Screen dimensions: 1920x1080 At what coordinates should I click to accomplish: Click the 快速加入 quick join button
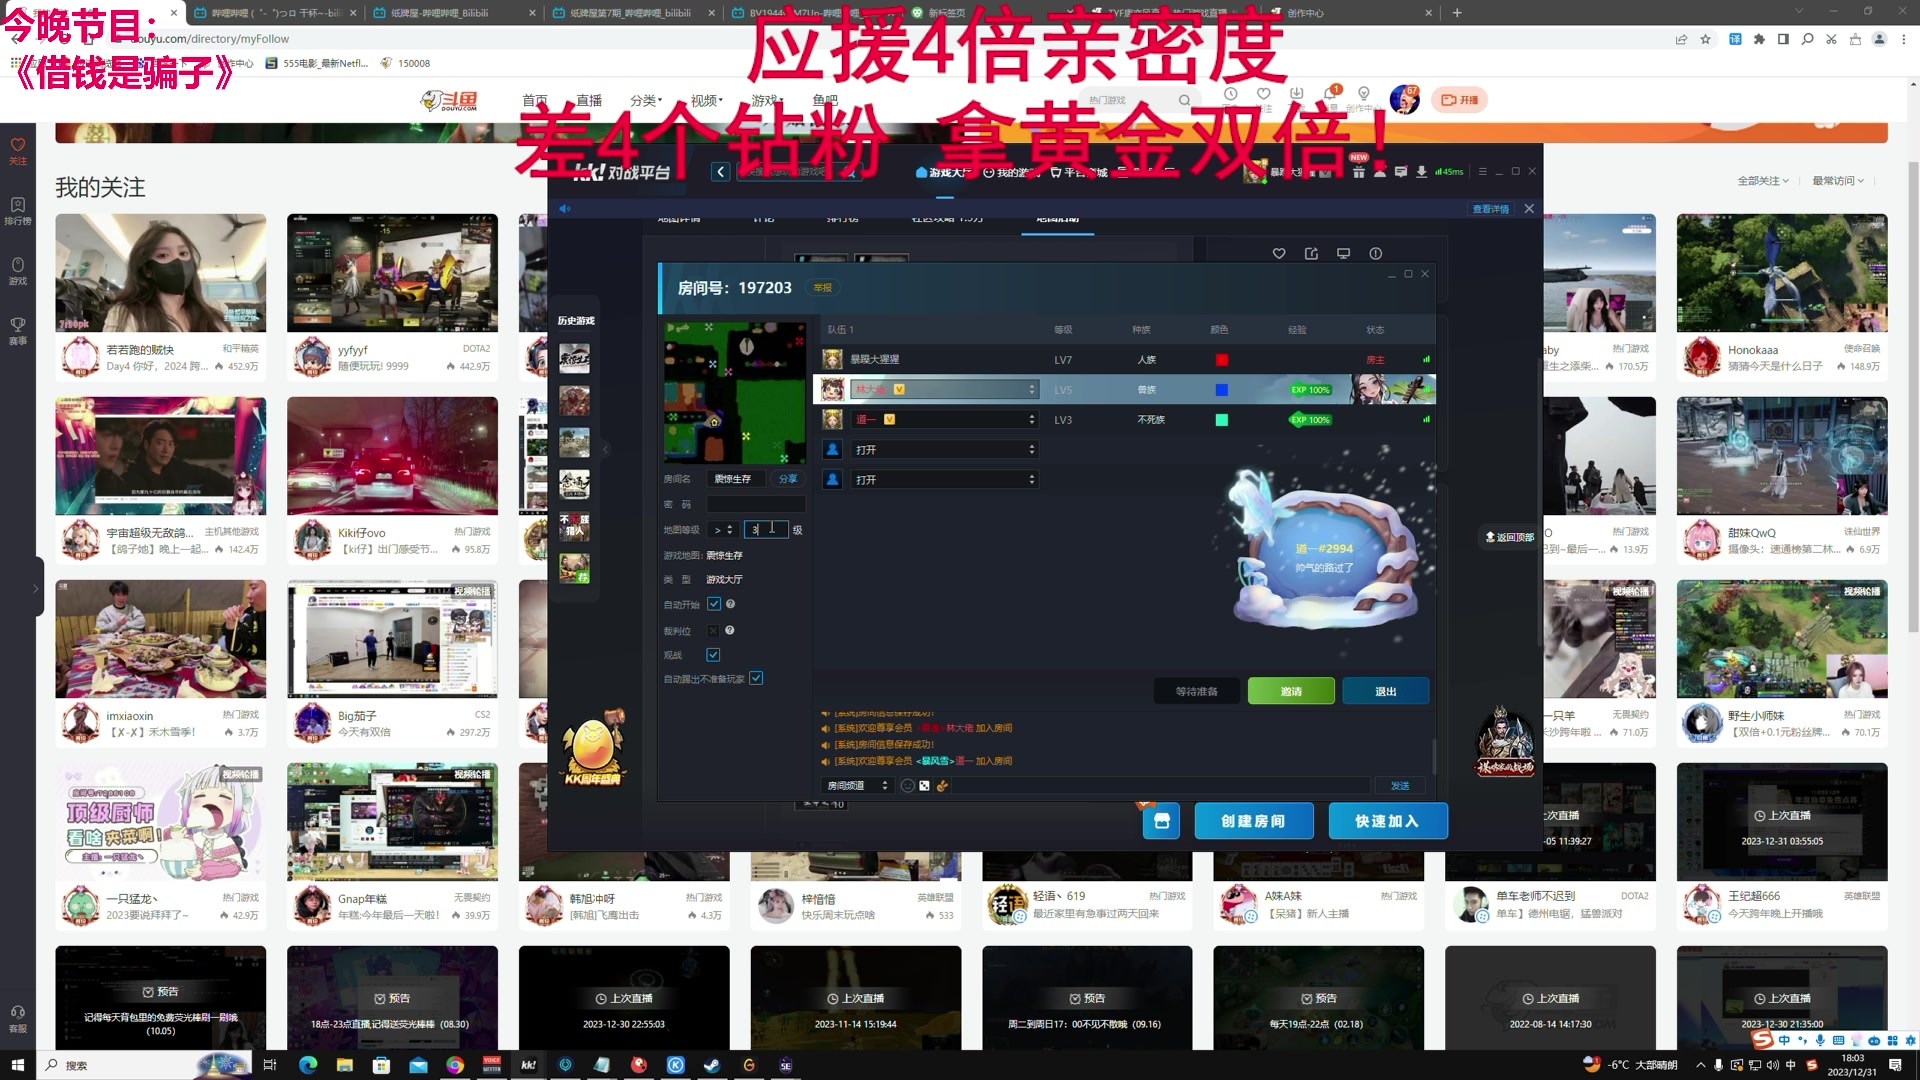[x=1388, y=820]
